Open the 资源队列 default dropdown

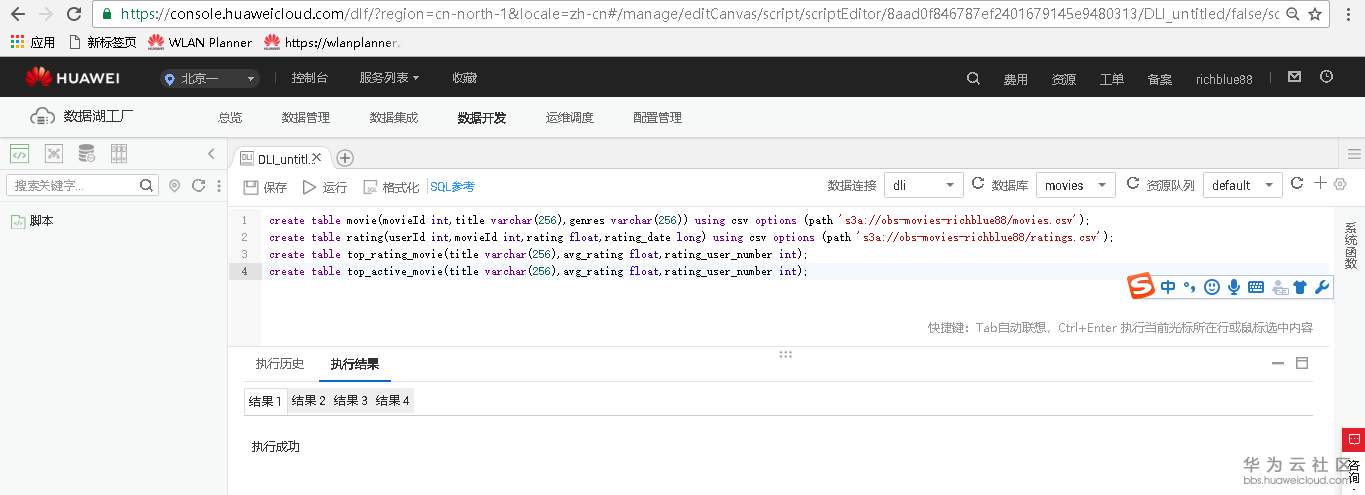coord(1242,185)
